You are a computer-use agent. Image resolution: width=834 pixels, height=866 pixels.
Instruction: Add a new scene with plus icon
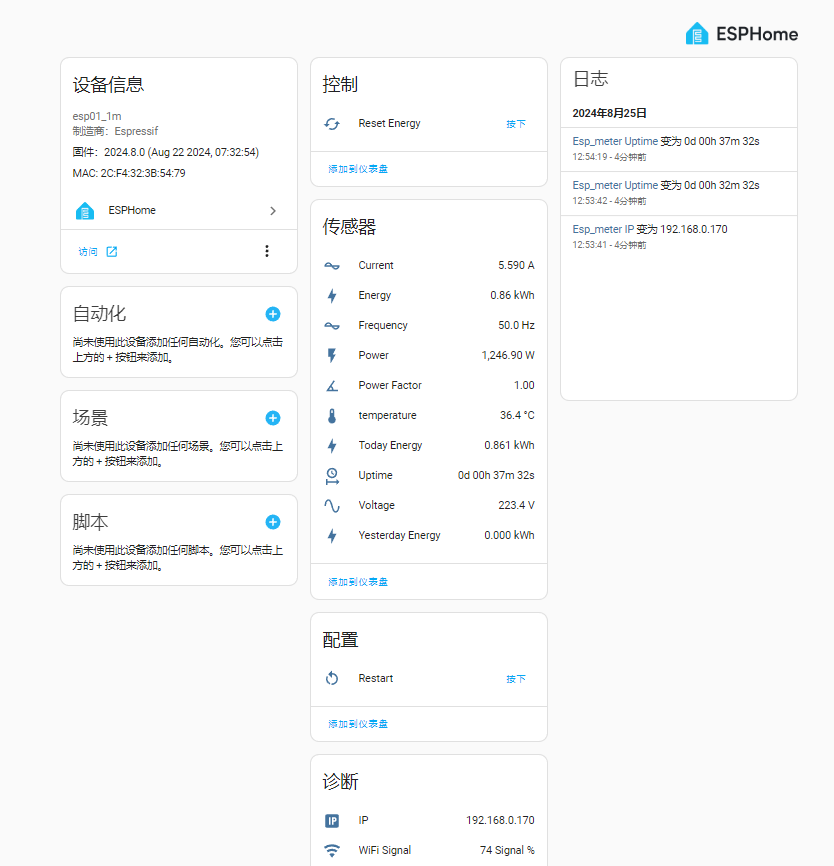click(273, 418)
